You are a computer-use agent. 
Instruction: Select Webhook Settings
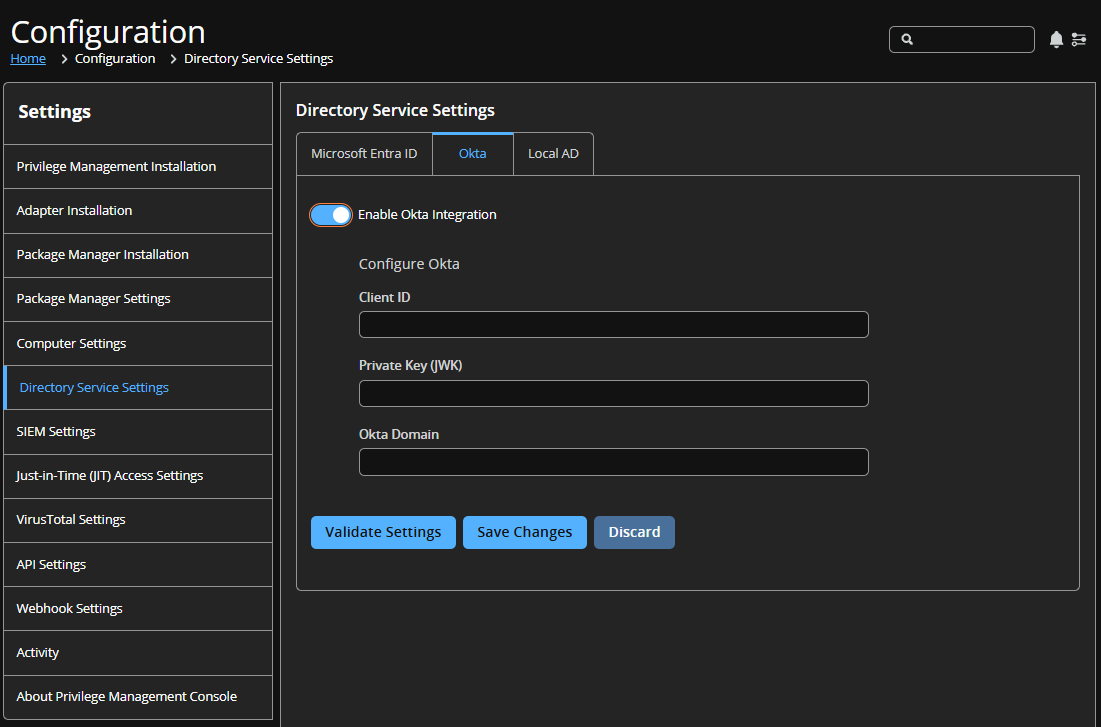(138, 609)
